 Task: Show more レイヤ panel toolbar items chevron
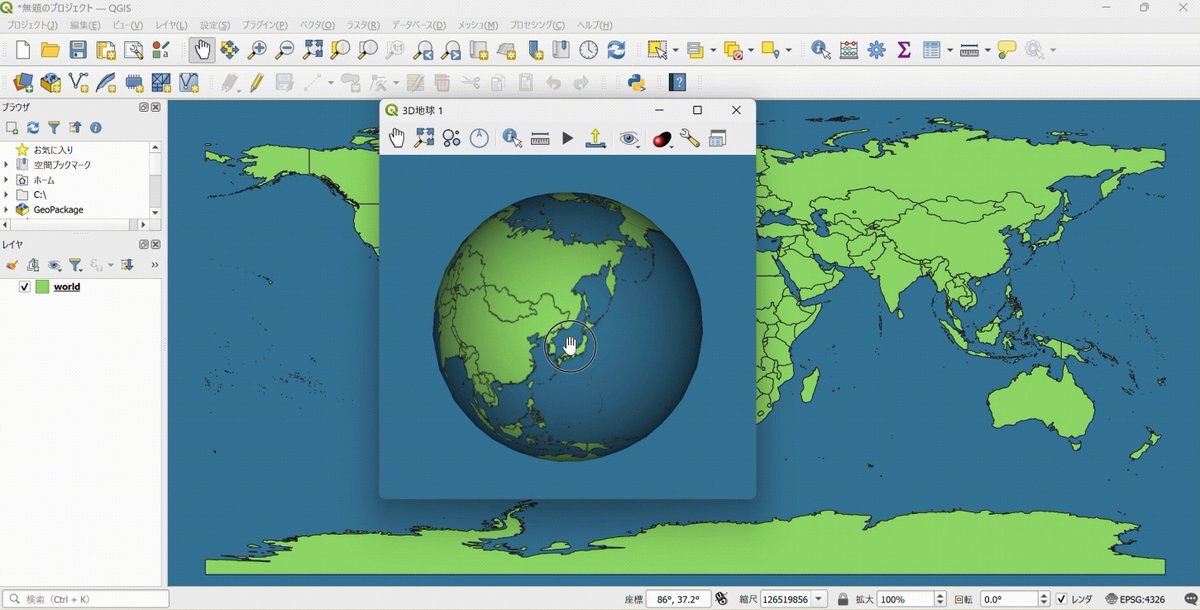tap(154, 265)
